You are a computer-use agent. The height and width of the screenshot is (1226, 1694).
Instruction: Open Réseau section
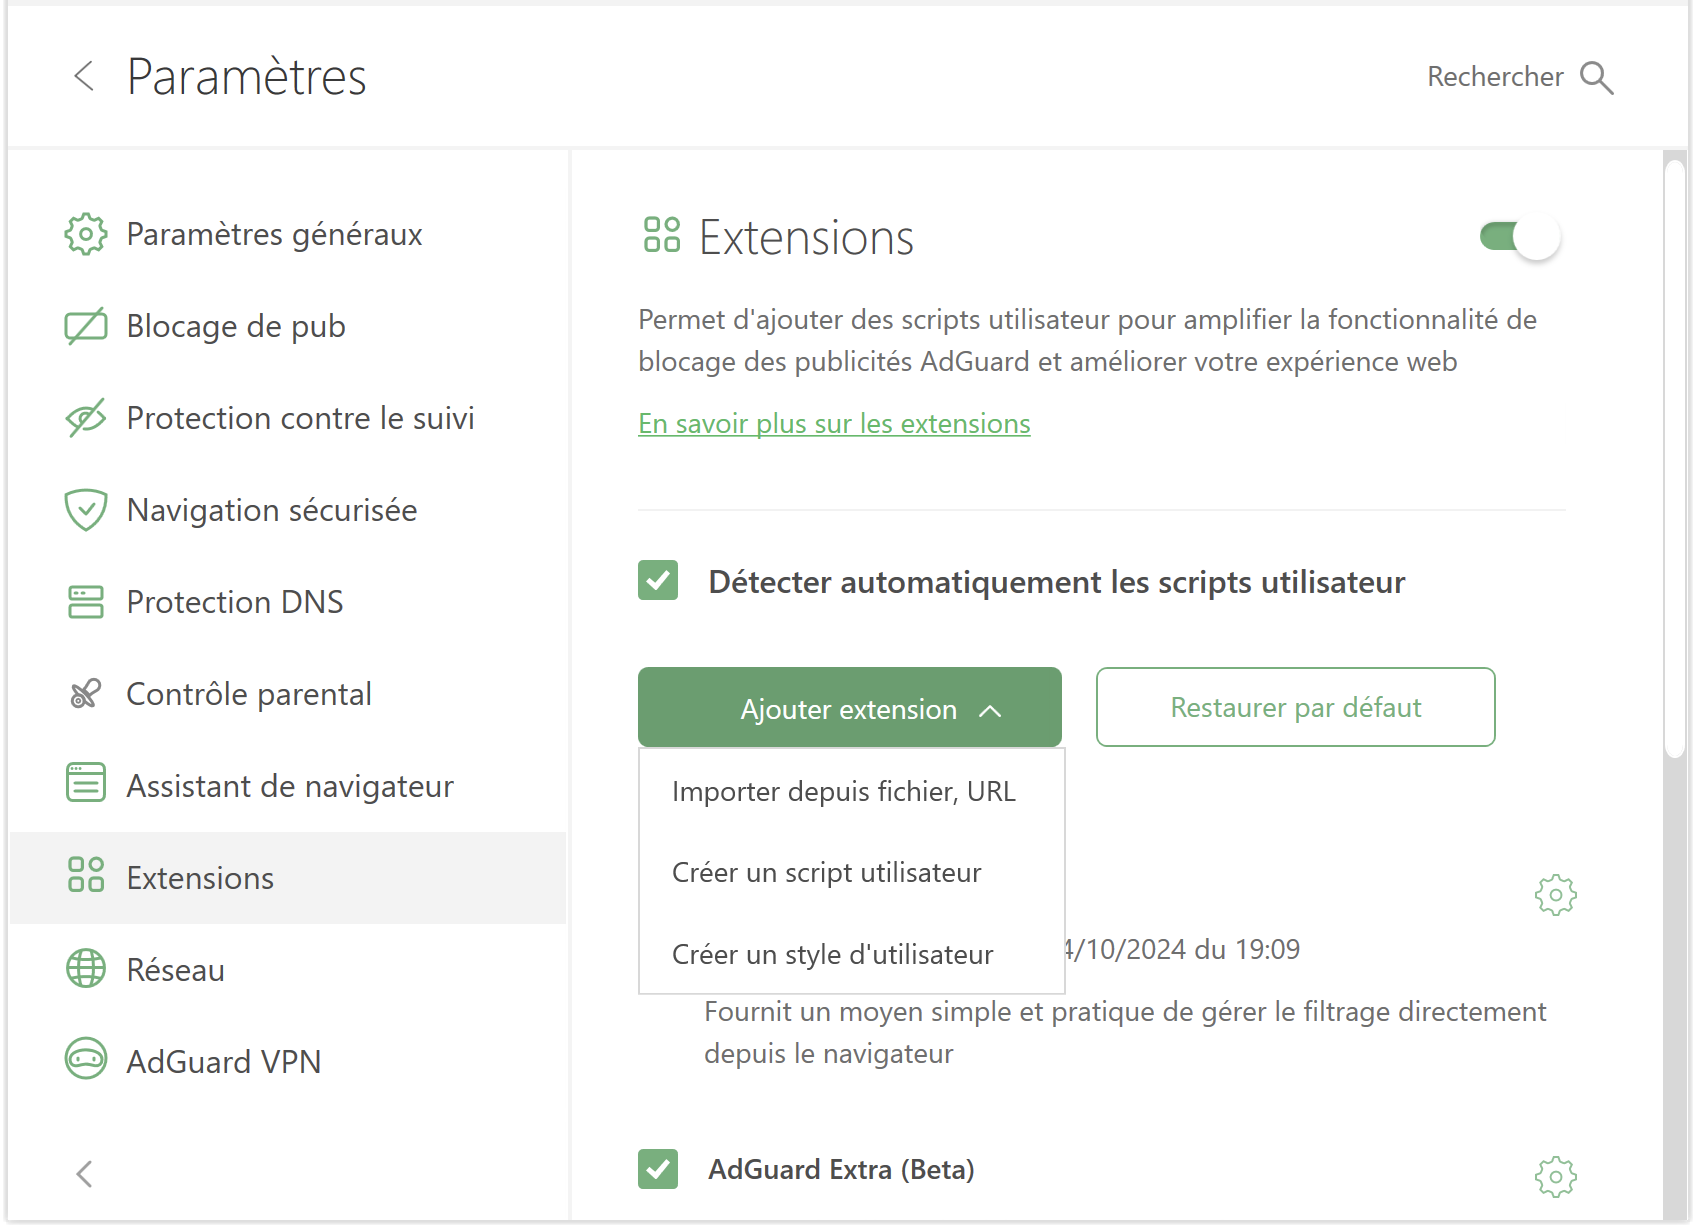coord(288,970)
